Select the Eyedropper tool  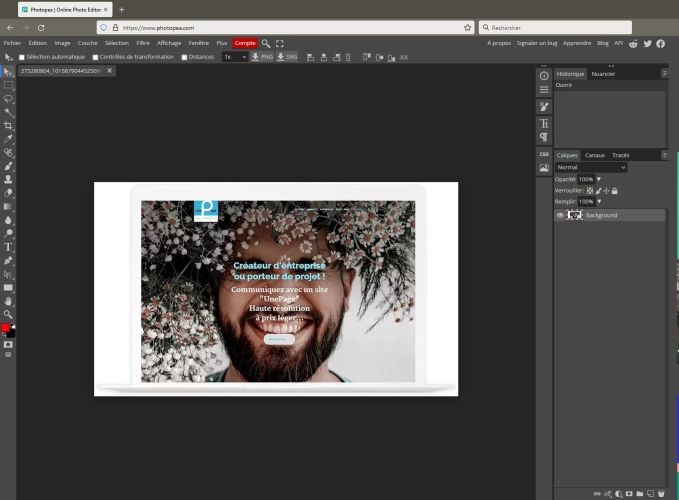(8, 139)
